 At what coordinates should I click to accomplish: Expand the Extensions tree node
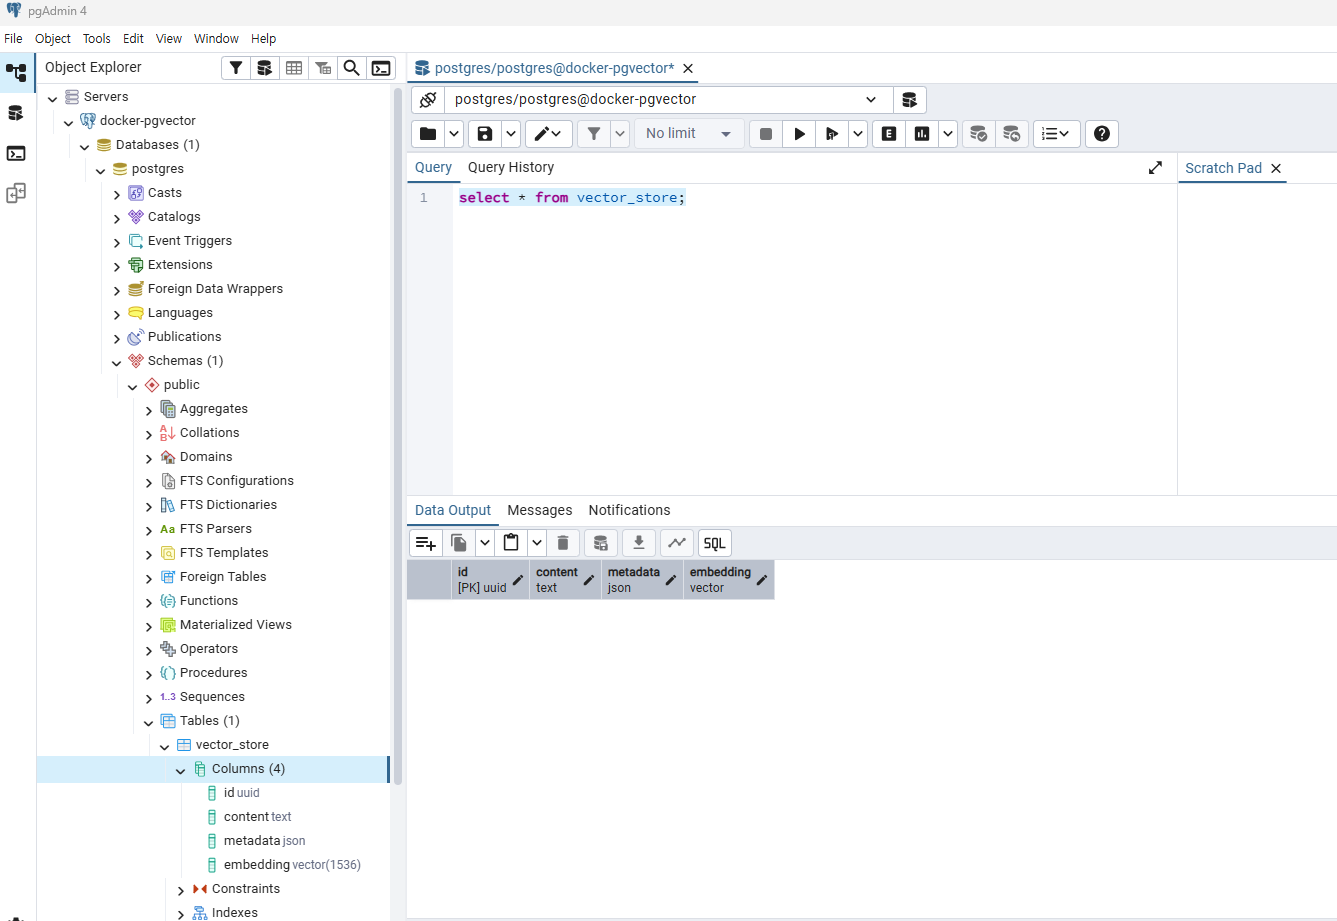pyautogui.click(x=117, y=266)
